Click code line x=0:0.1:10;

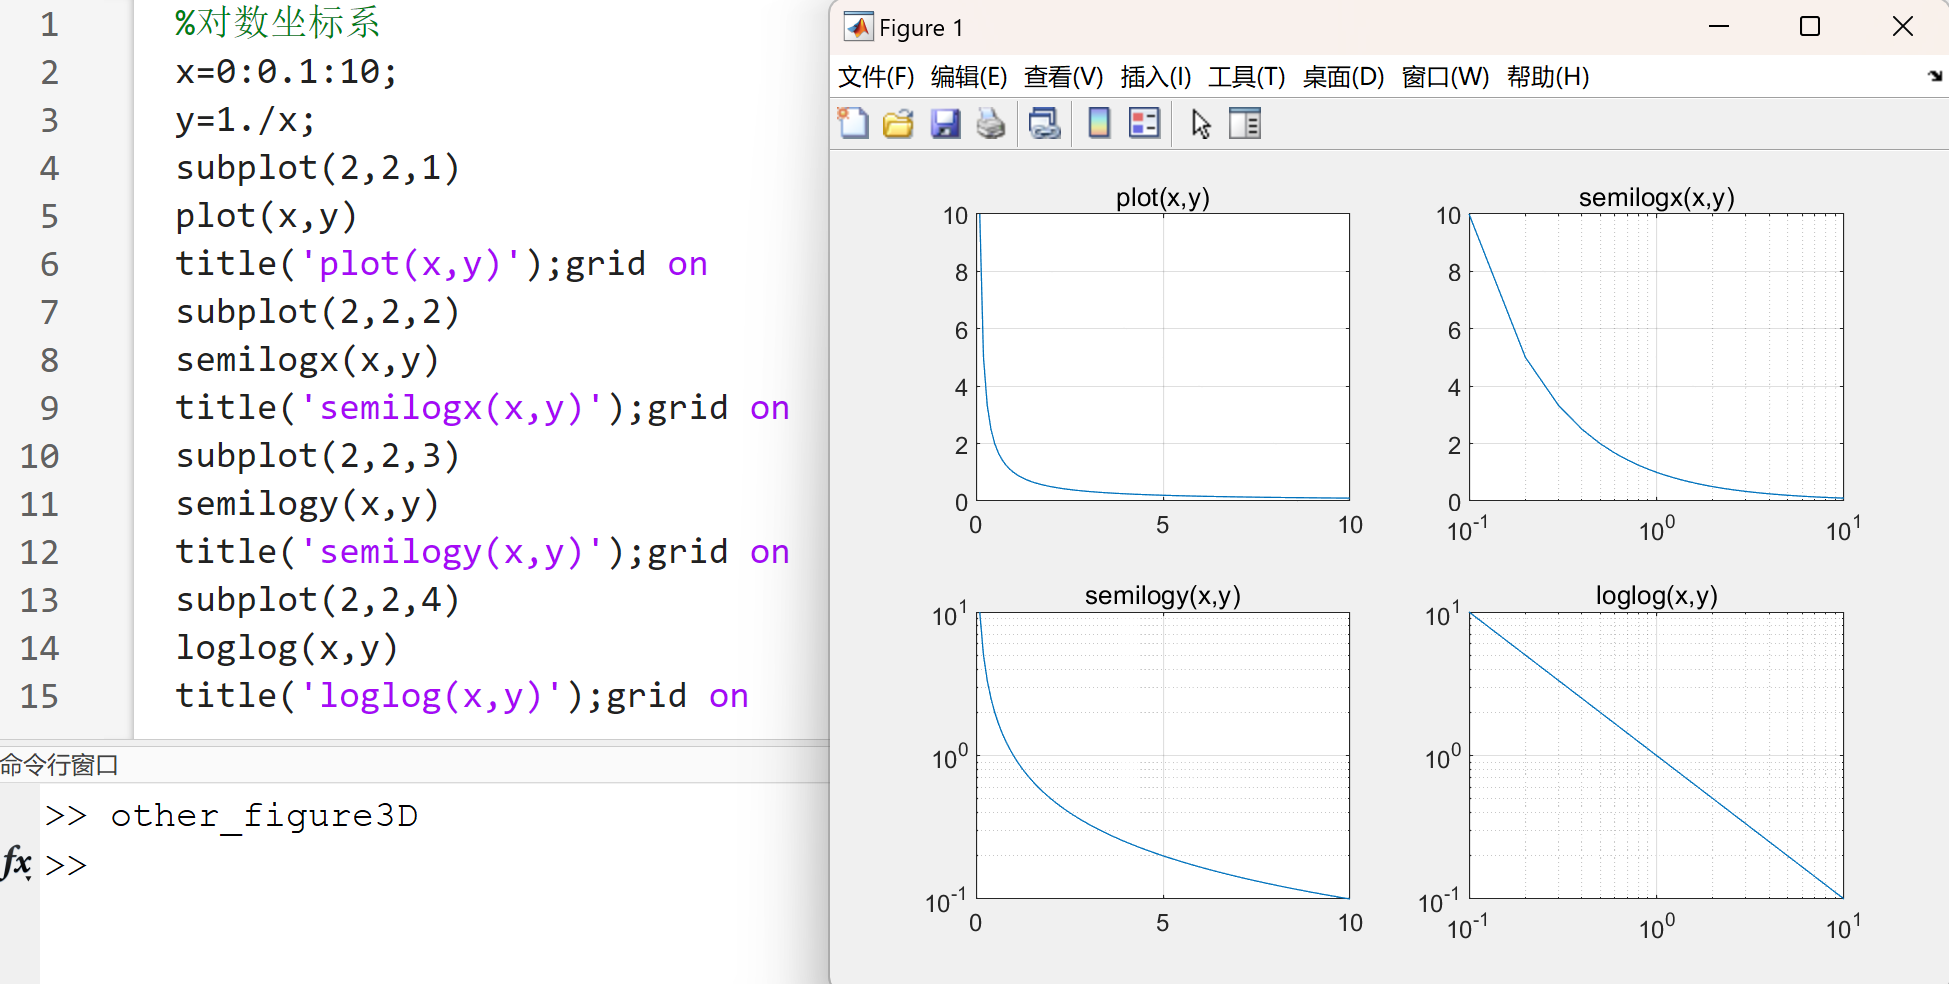click(287, 72)
